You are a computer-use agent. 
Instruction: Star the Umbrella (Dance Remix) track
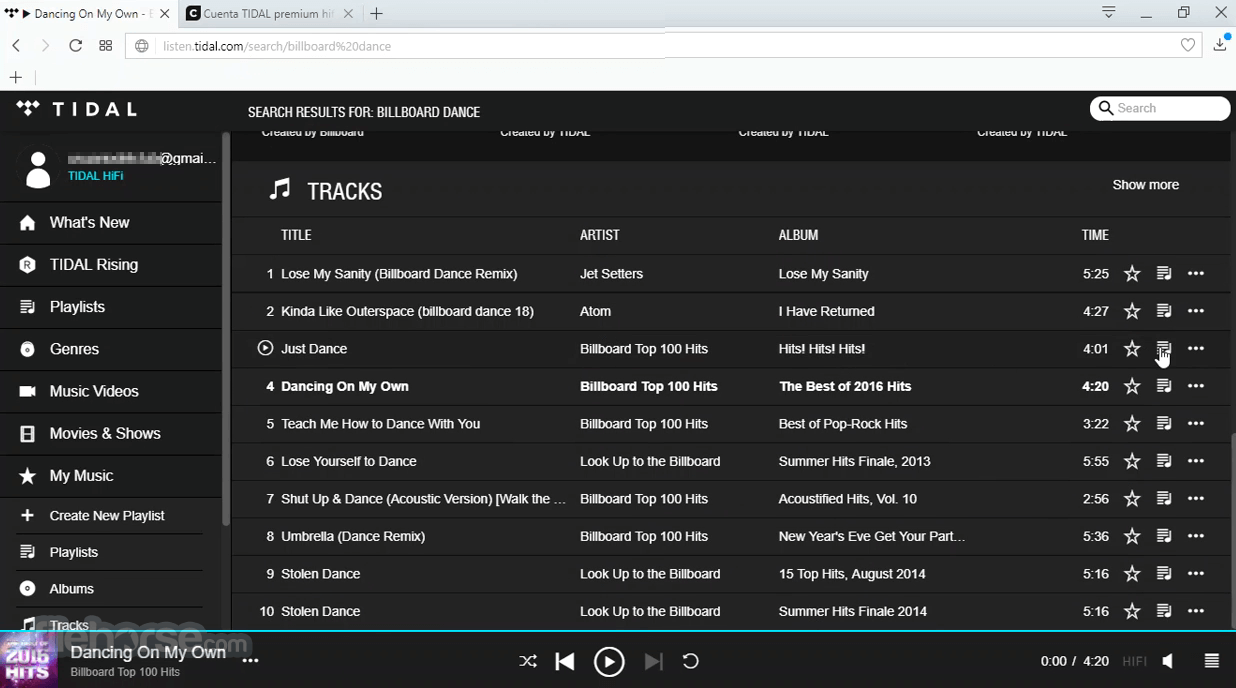tap(1132, 536)
